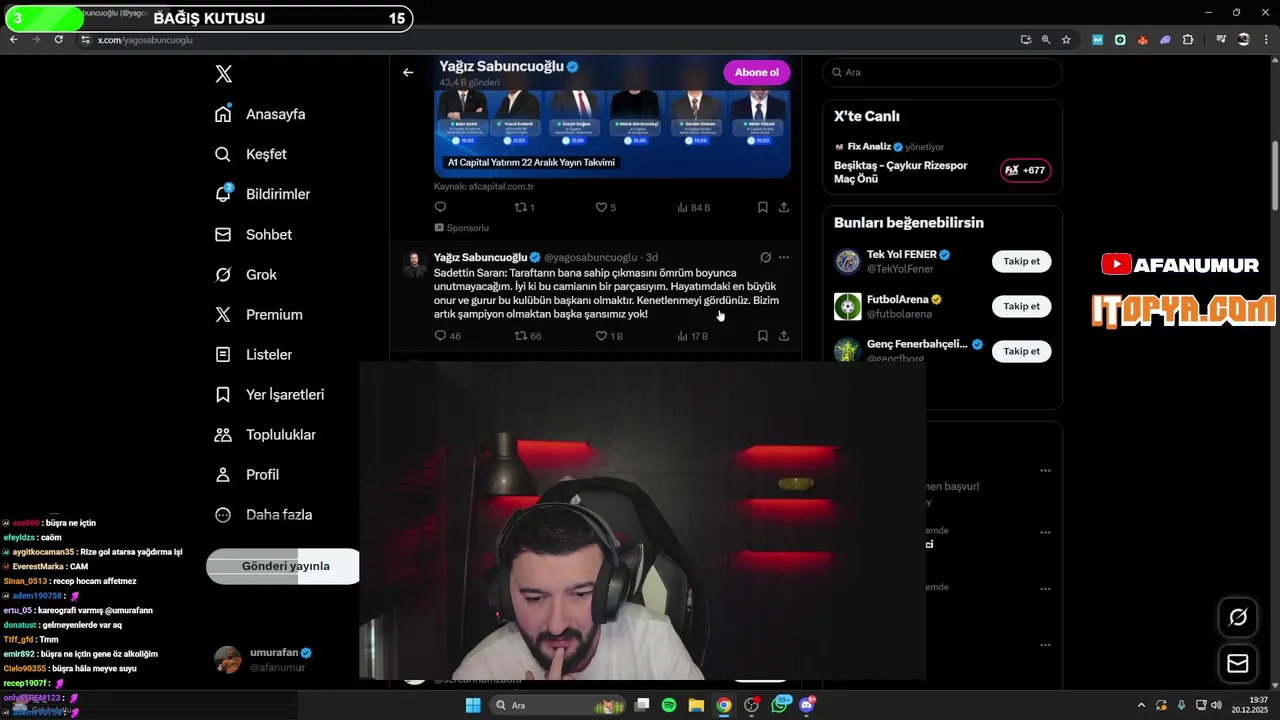
Task: Open Spotify from taskbar
Action: pos(669,705)
